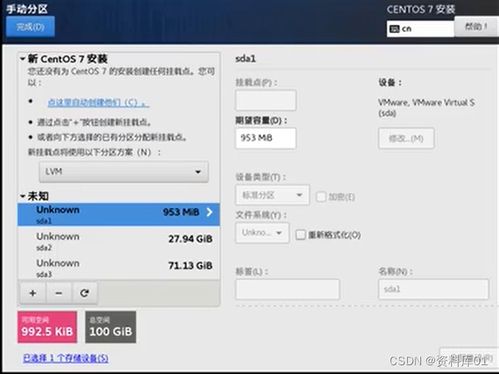Viewport: 499px width, 374px height.
Task: Click the plus icon to add mount point
Action: 33,293
